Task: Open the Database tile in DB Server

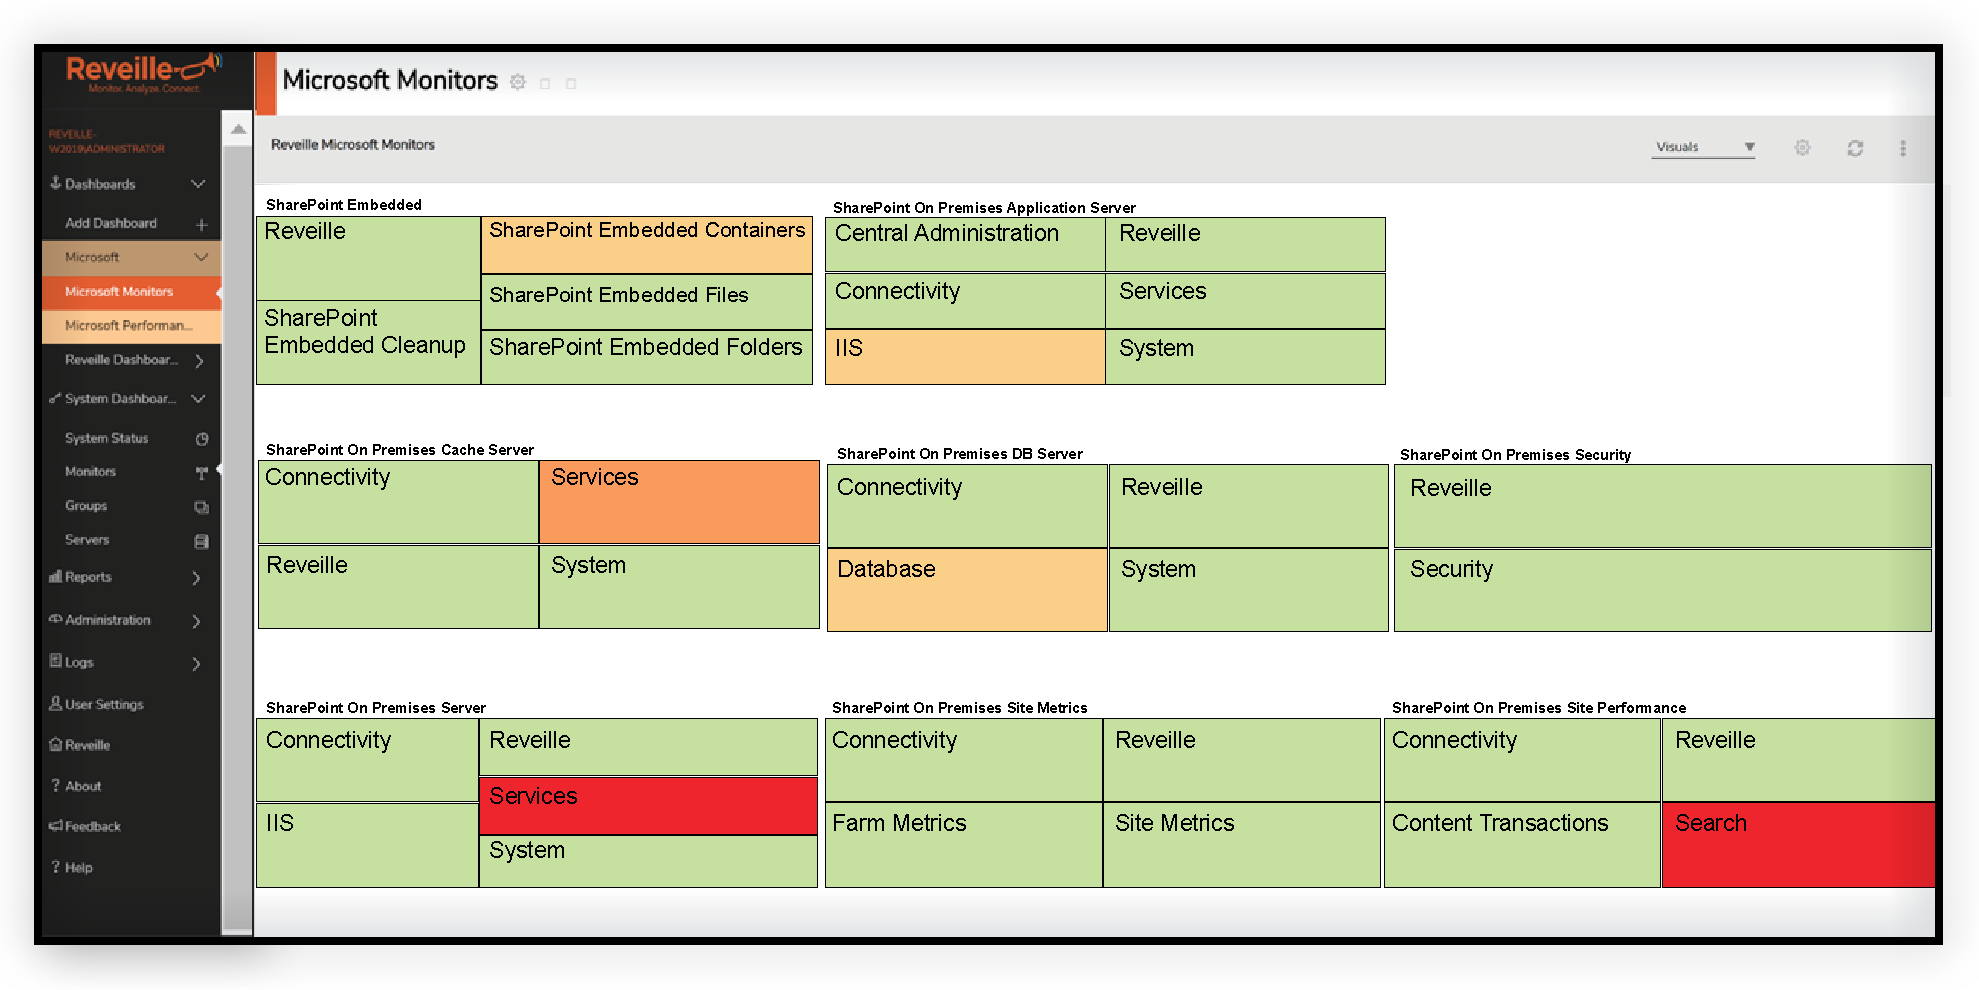Action: pyautogui.click(x=967, y=590)
